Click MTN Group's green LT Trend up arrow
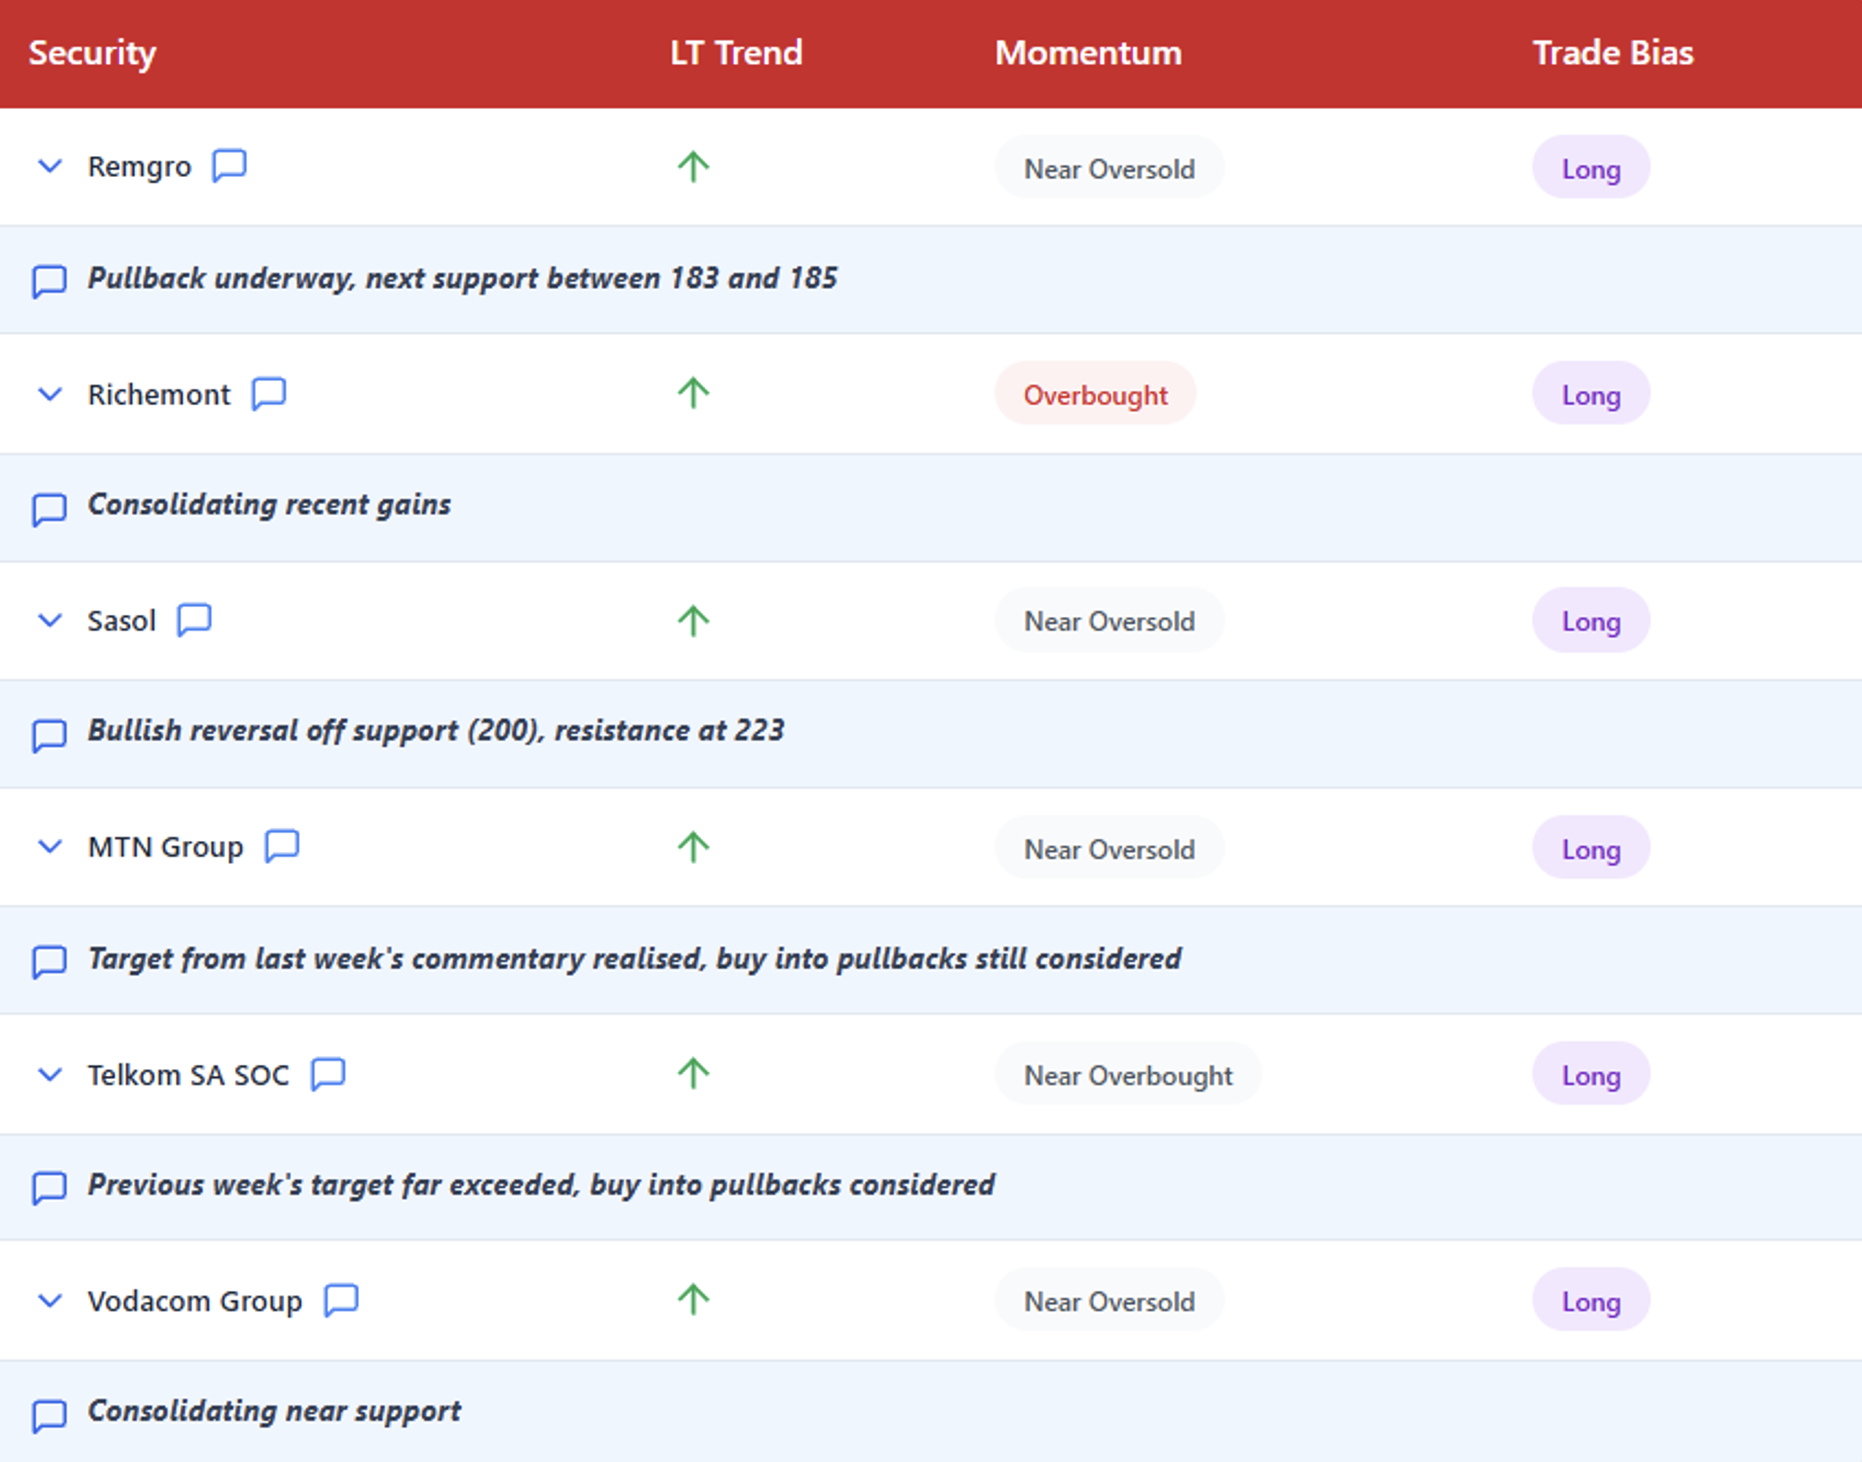Image resolution: width=1862 pixels, height=1462 pixels. 693,847
